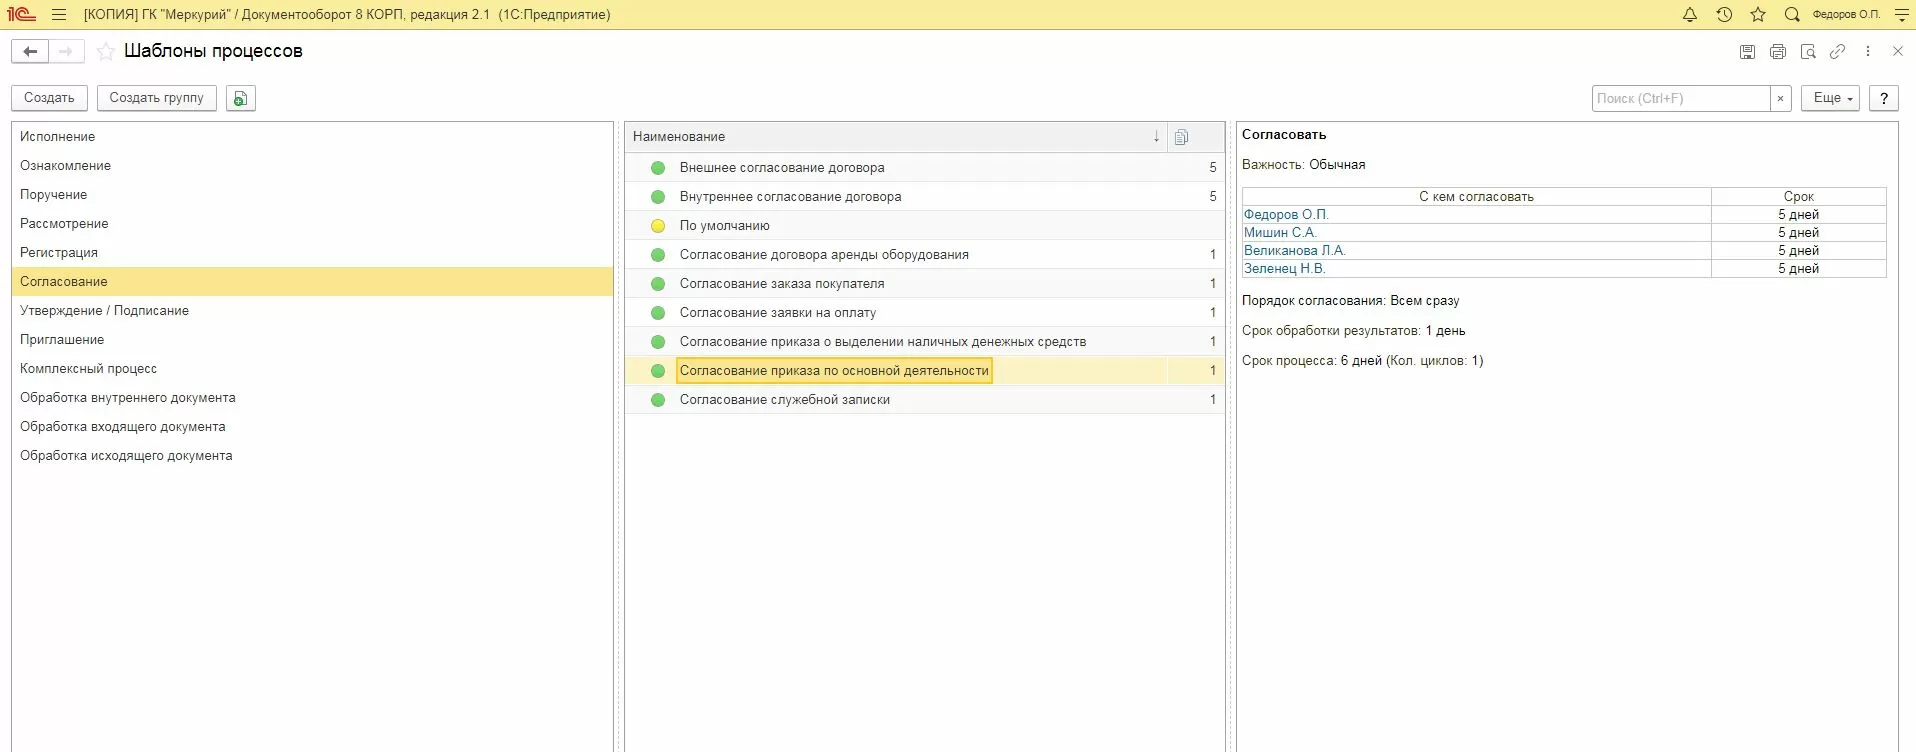Open the top-bar search magnifier
Image resolution: width=1916 pixels, height=752 pixels.
(x=1792, y=15)
